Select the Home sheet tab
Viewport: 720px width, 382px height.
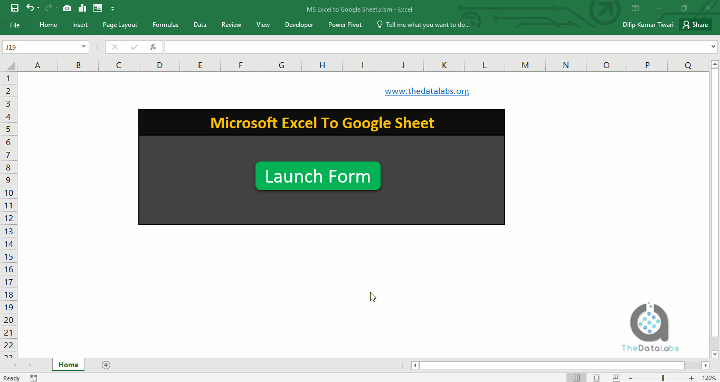68,365
